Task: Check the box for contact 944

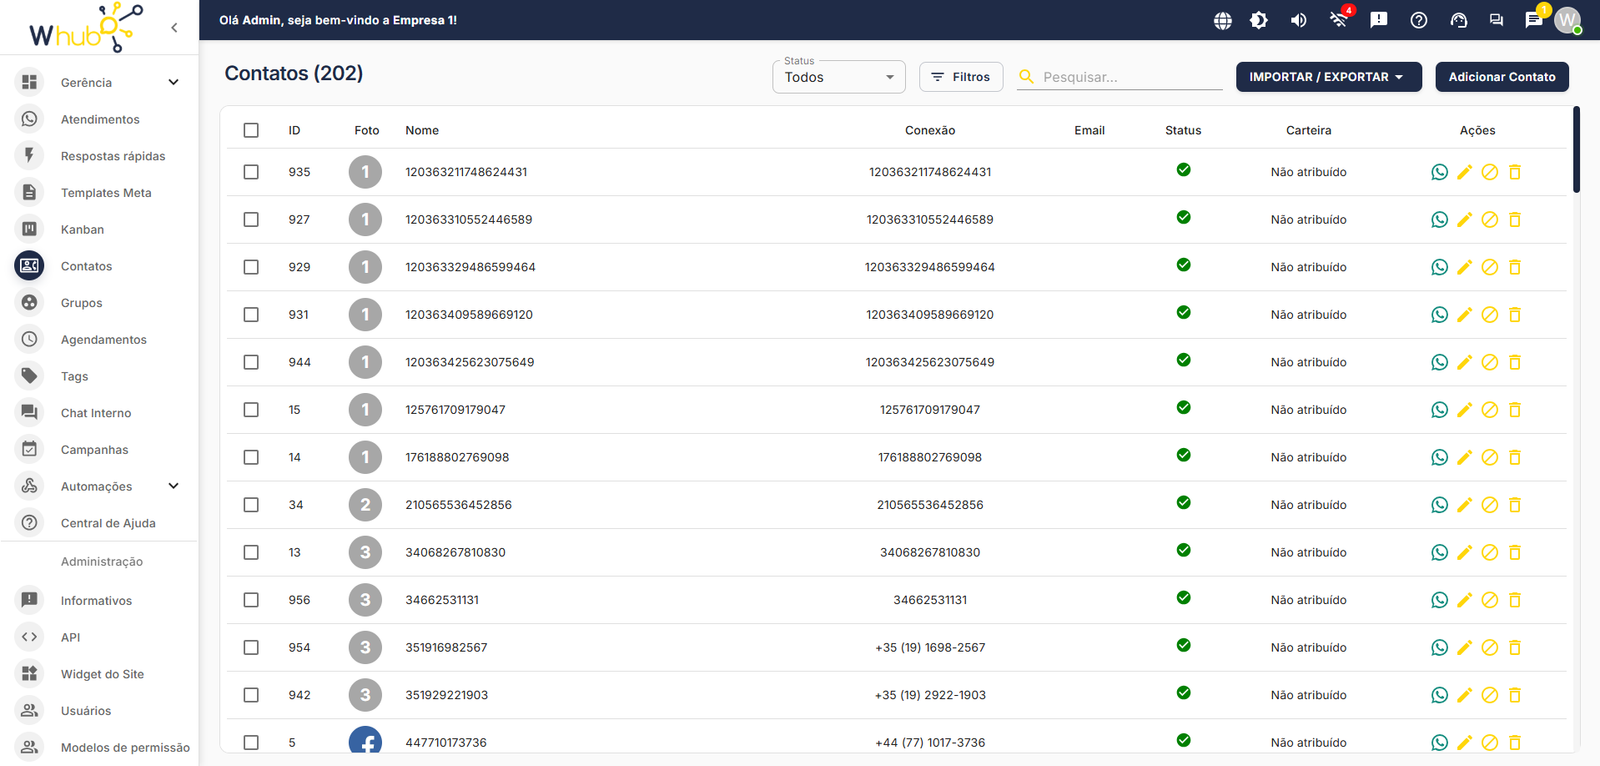Action: (251, 362)
